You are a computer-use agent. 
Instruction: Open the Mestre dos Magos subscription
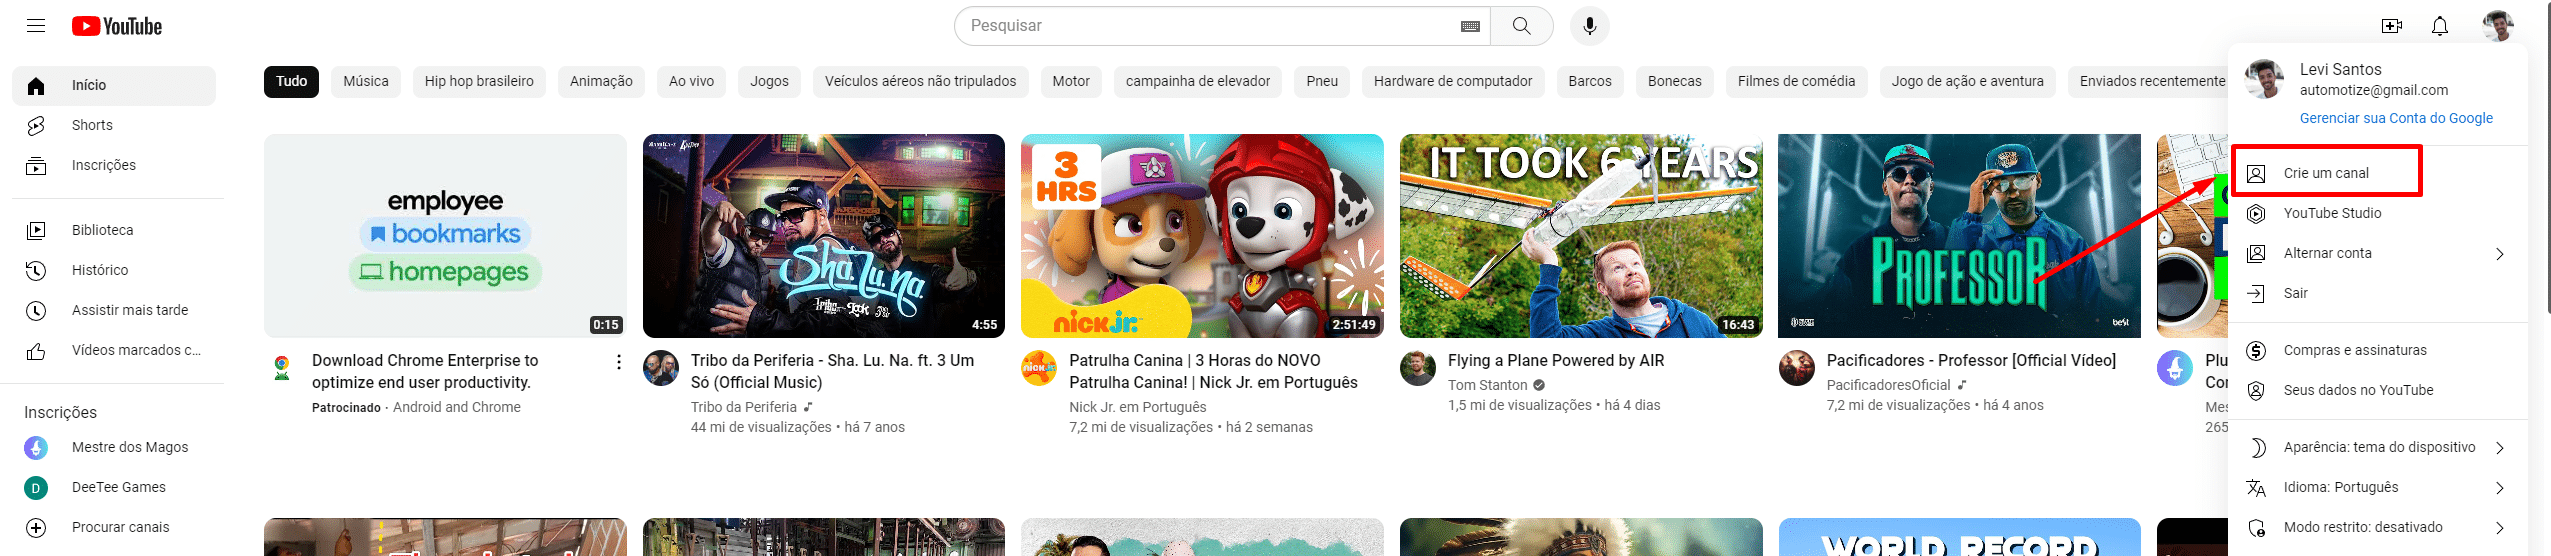[x=114, y=447]
